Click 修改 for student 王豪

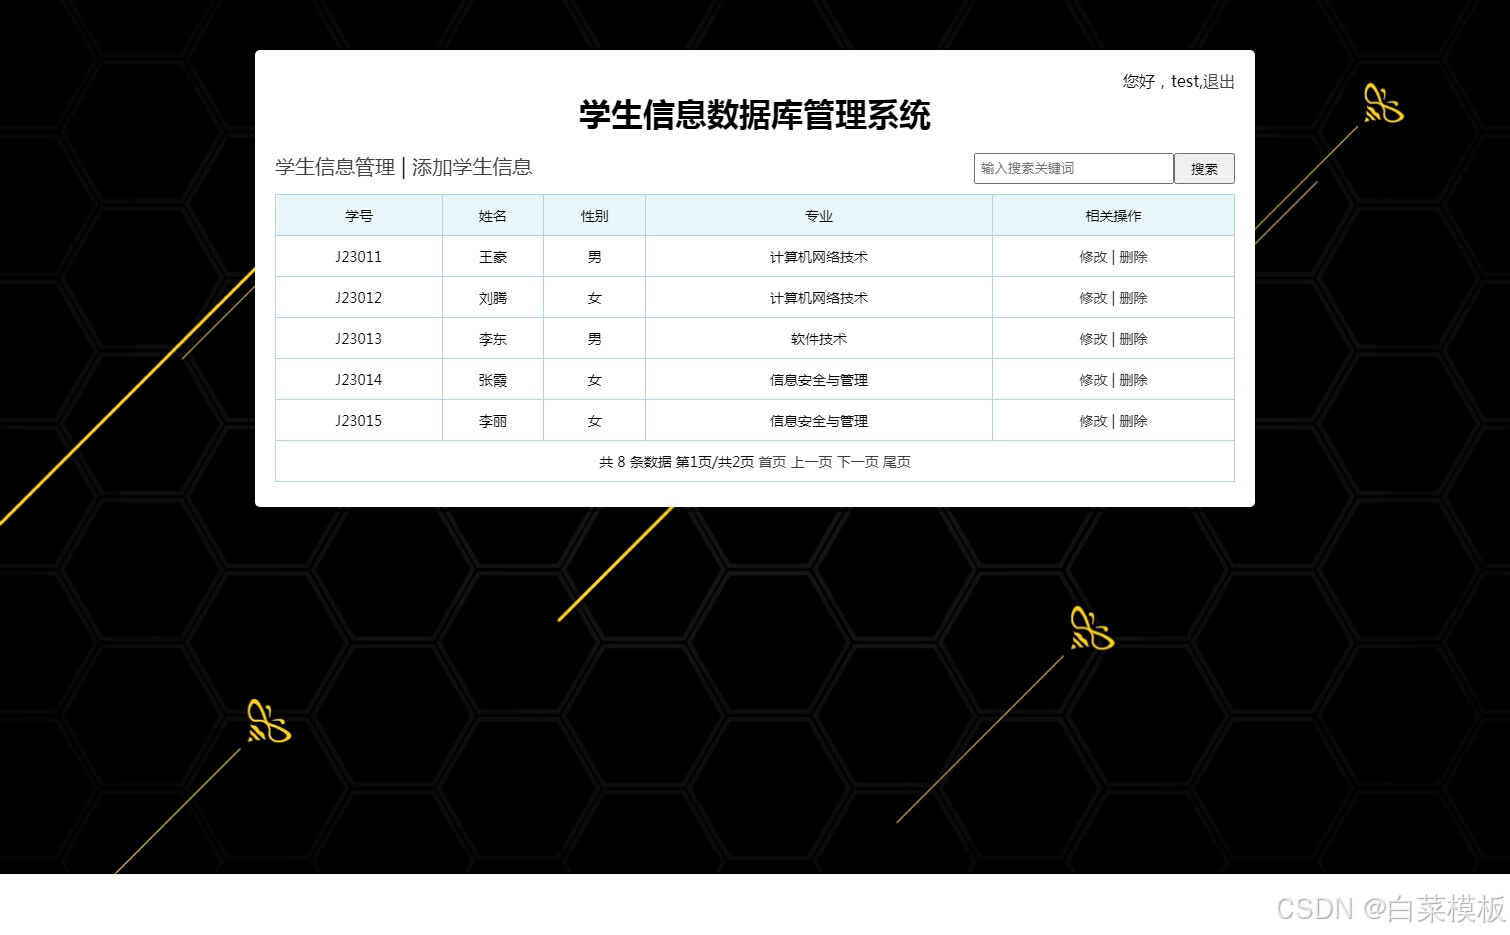pyautogui.click(x=1093, y=256)
